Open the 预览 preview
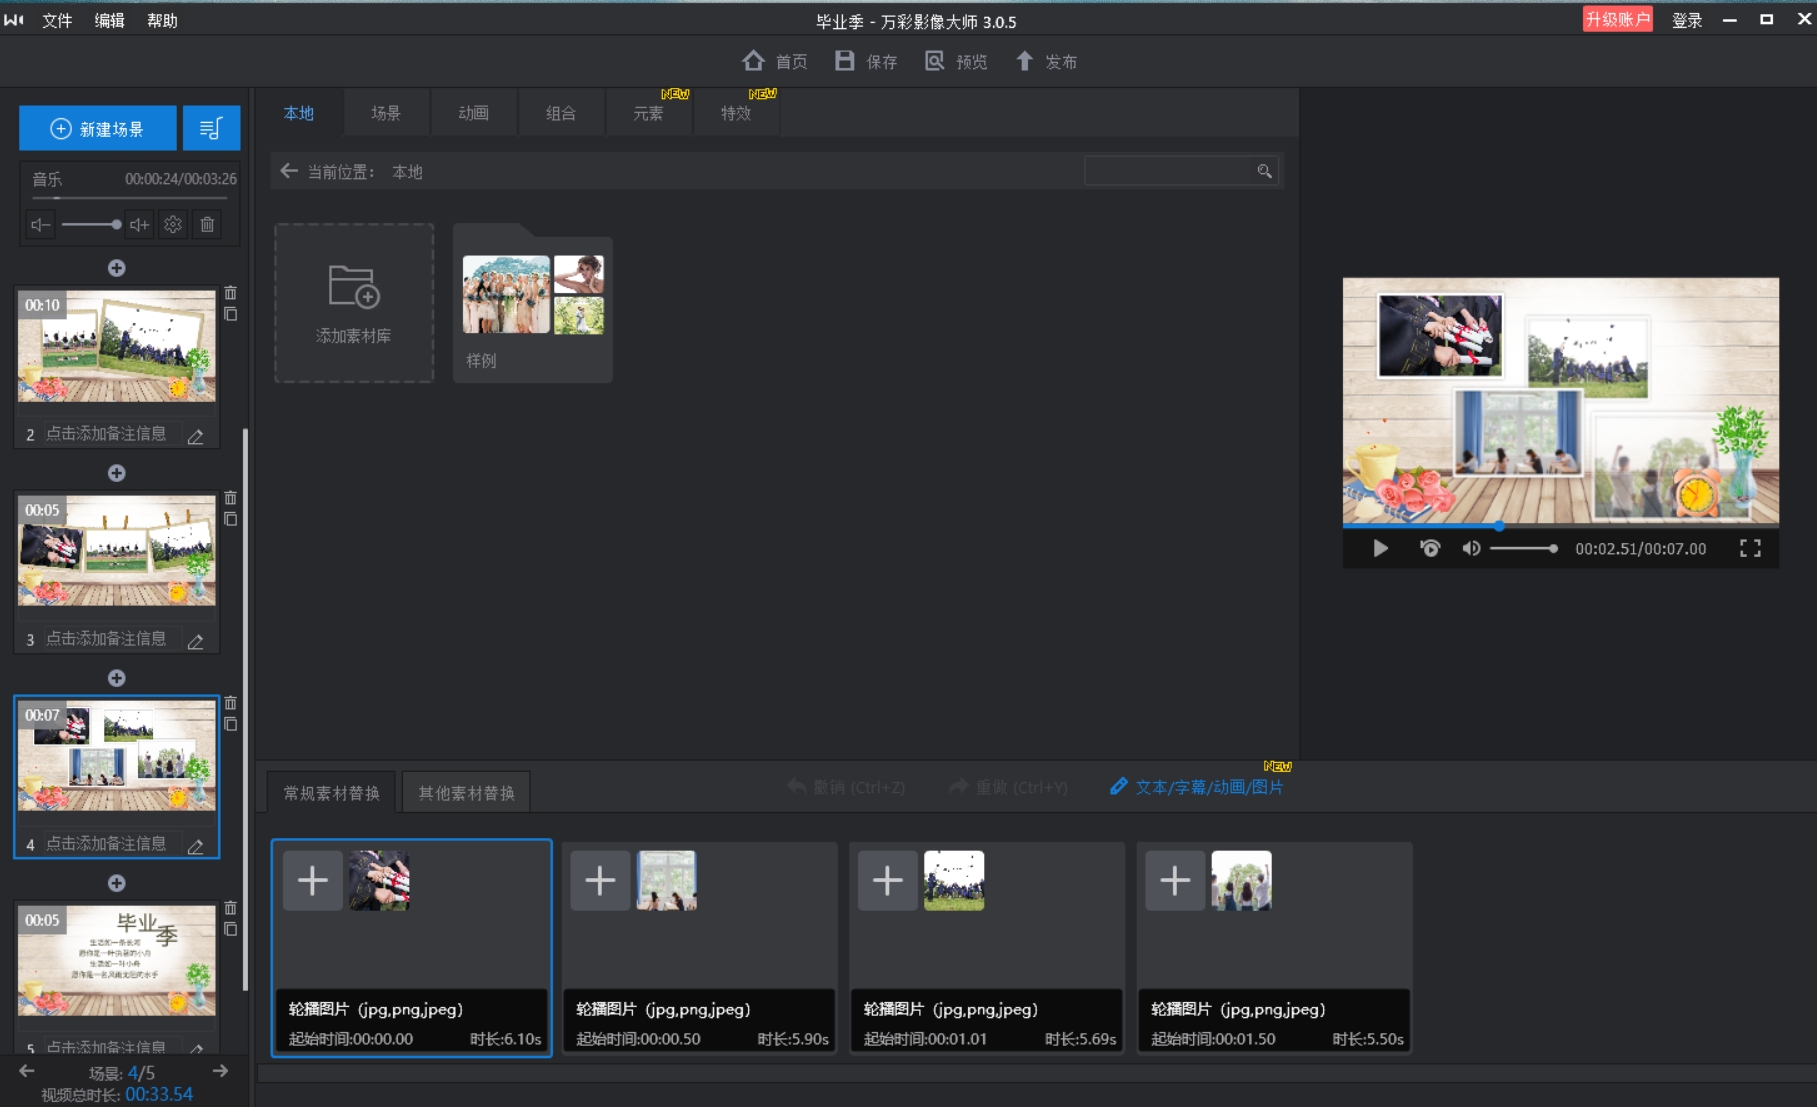This screenshot has height=1107, width=1817. (x=956, y=61)
